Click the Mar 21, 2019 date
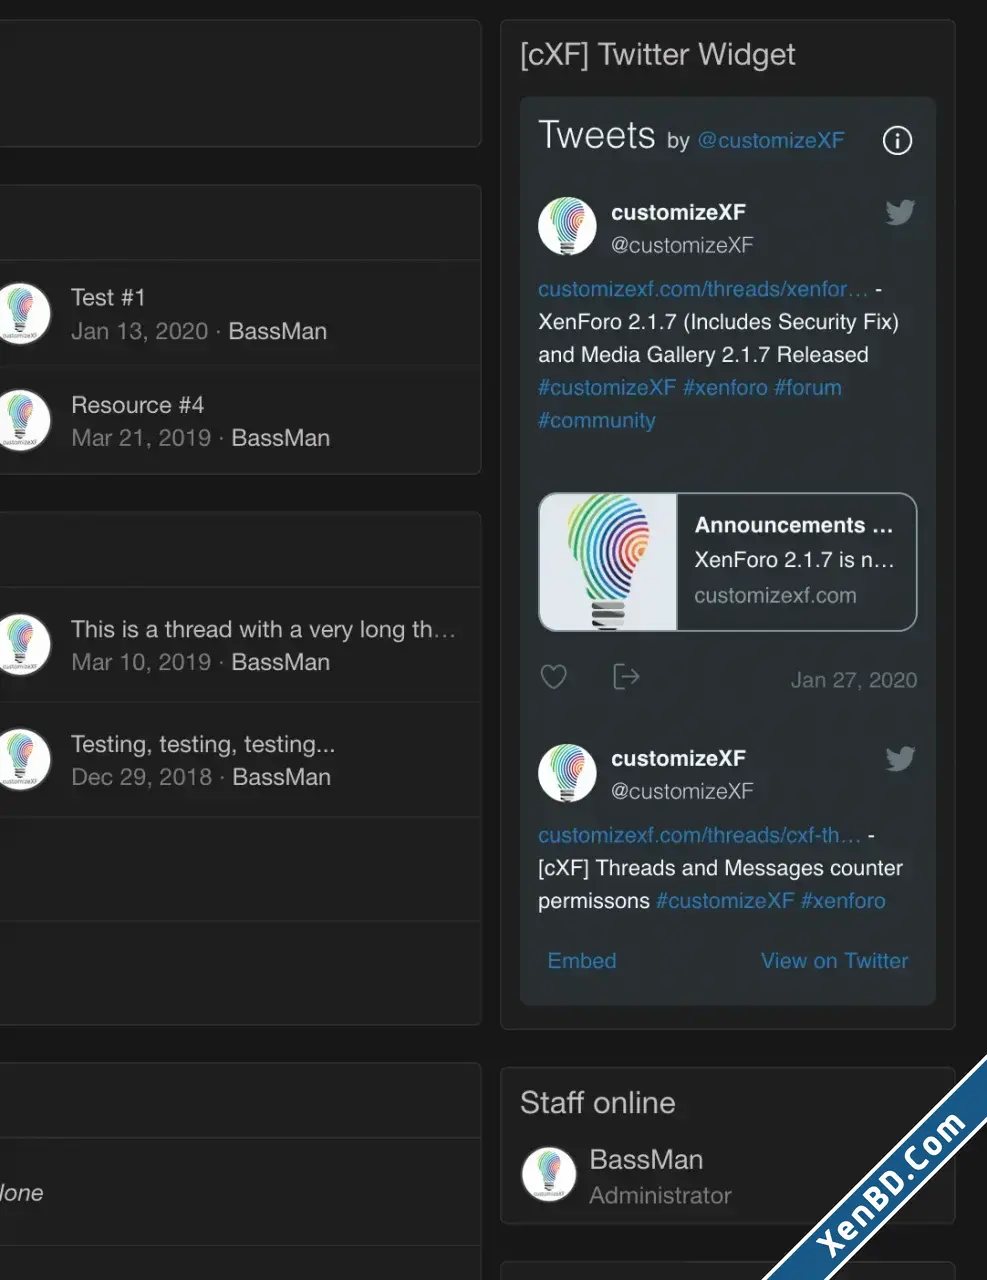Image resolution: width=987 pixels, height=1280 pixels. coord(141,438)
